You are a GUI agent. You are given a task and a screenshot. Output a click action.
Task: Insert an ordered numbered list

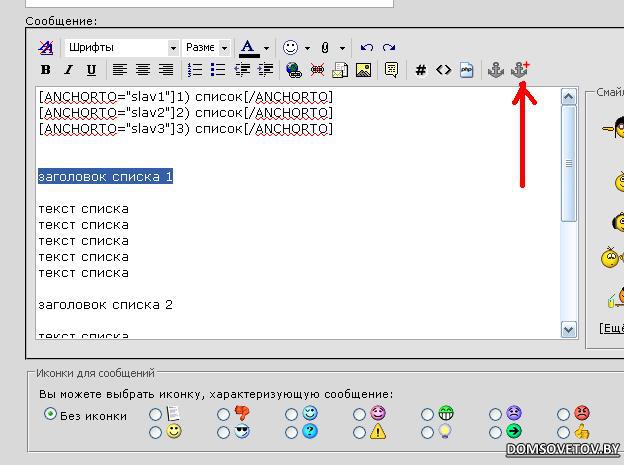(195, 70)
